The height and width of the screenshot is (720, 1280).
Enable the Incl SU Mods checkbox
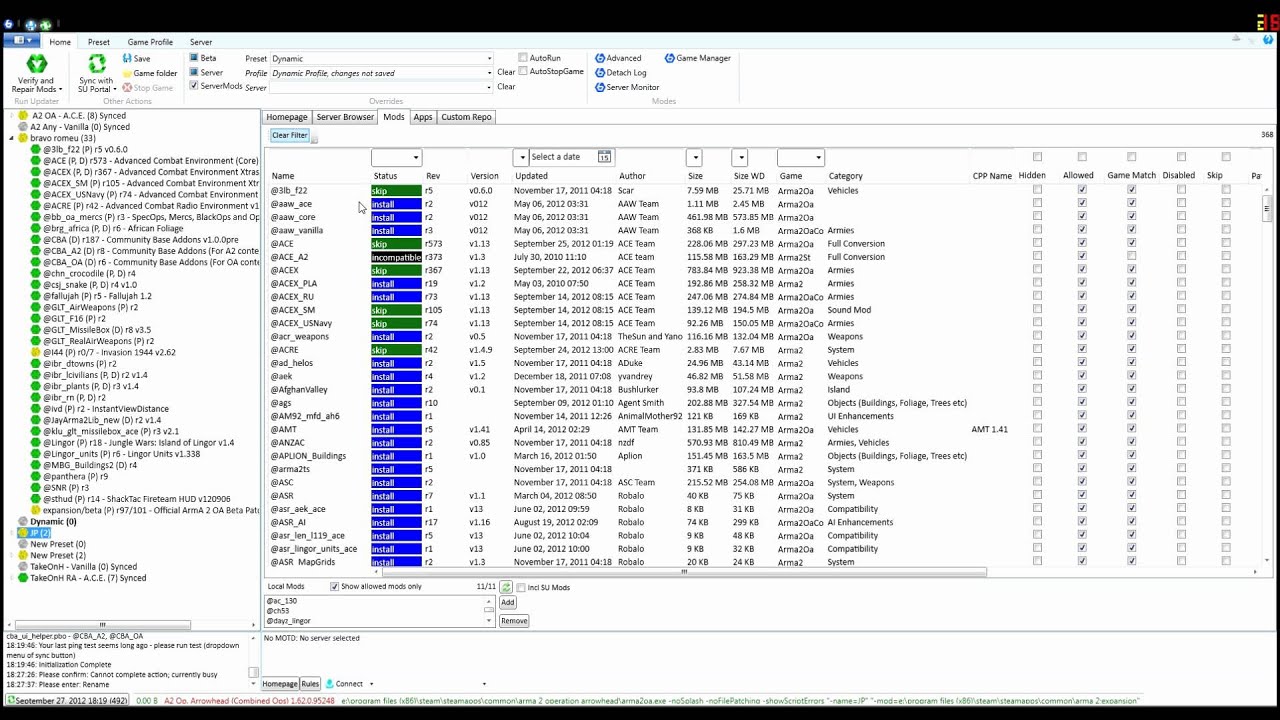[x=519, y=587]
